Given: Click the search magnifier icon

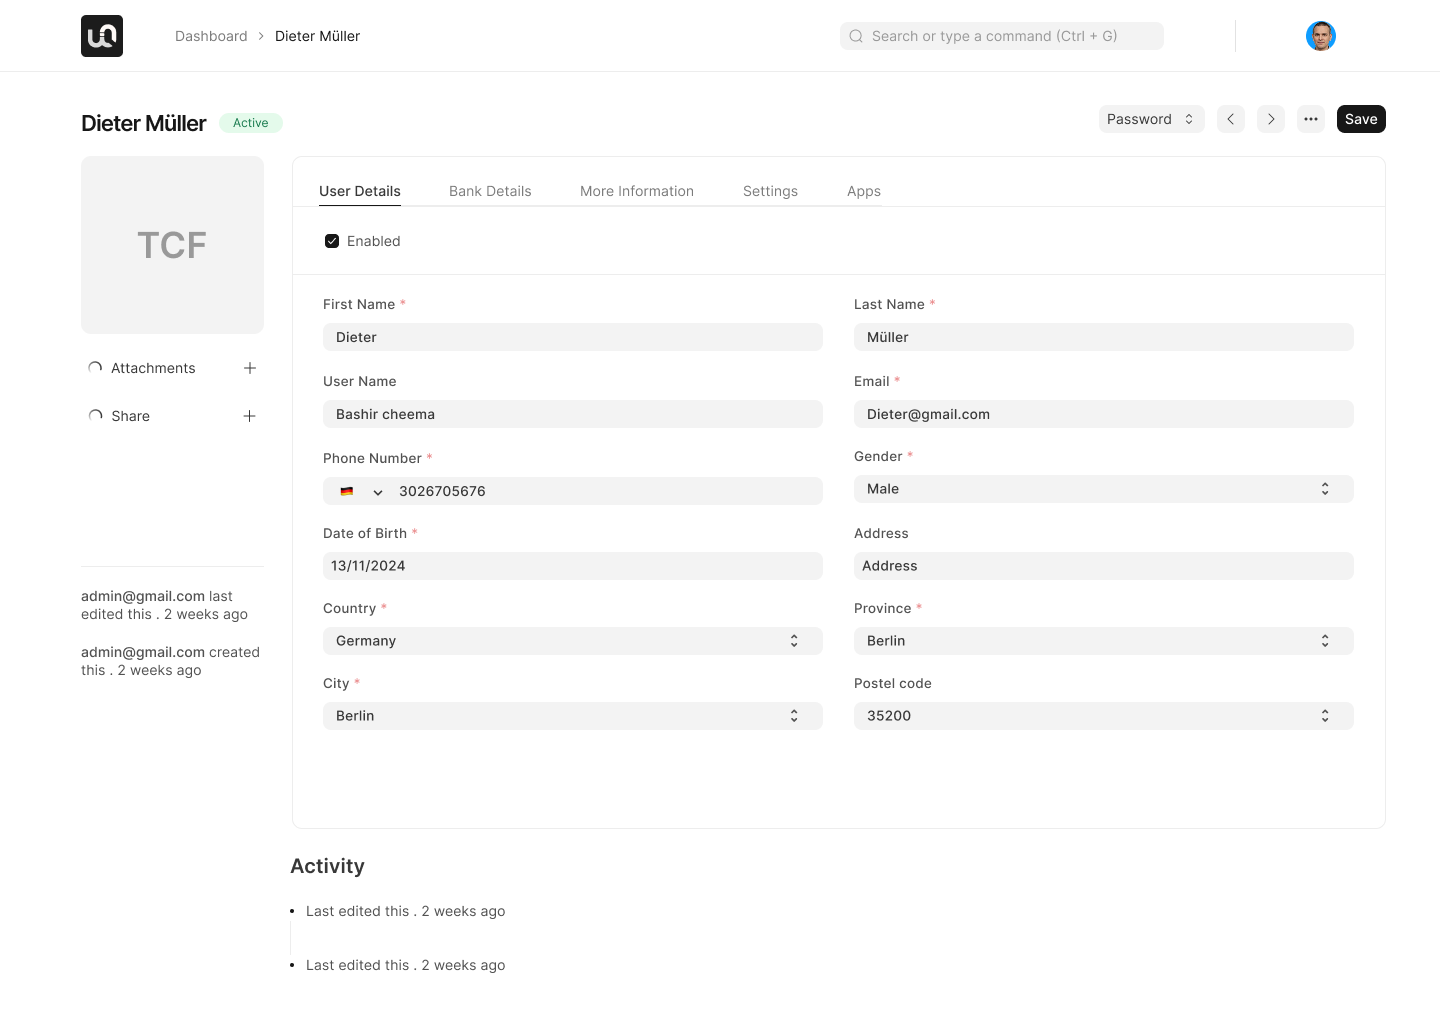Looking at the screenshot, I should coord(856,36).
